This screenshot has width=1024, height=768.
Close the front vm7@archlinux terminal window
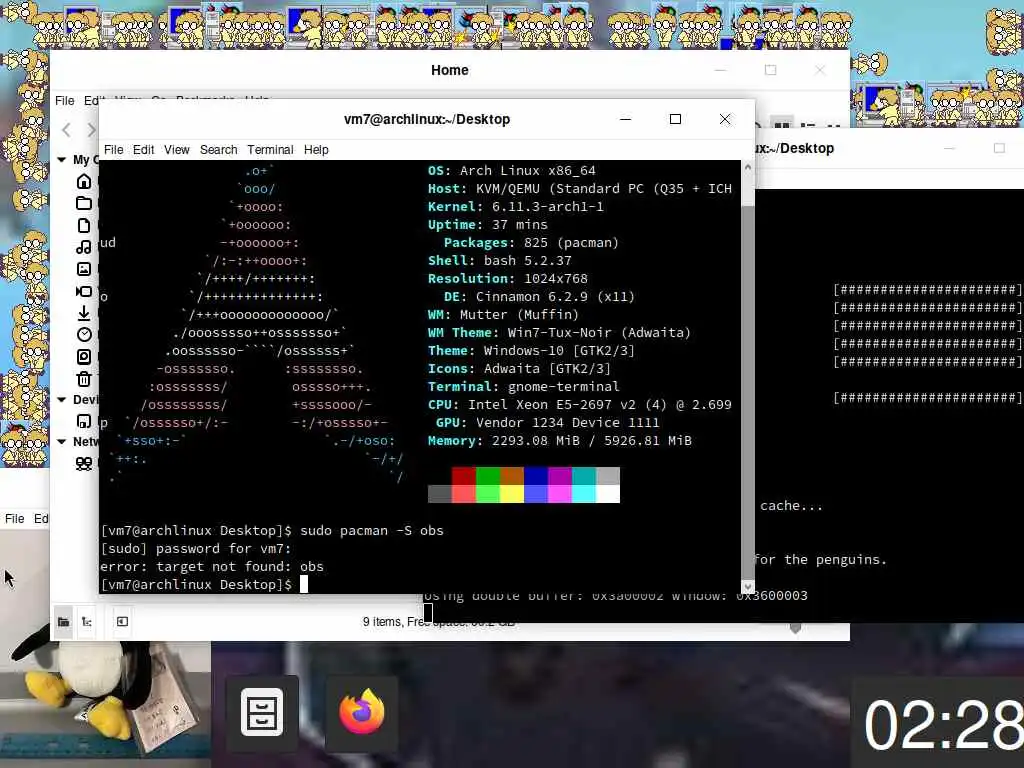(725, 119)
